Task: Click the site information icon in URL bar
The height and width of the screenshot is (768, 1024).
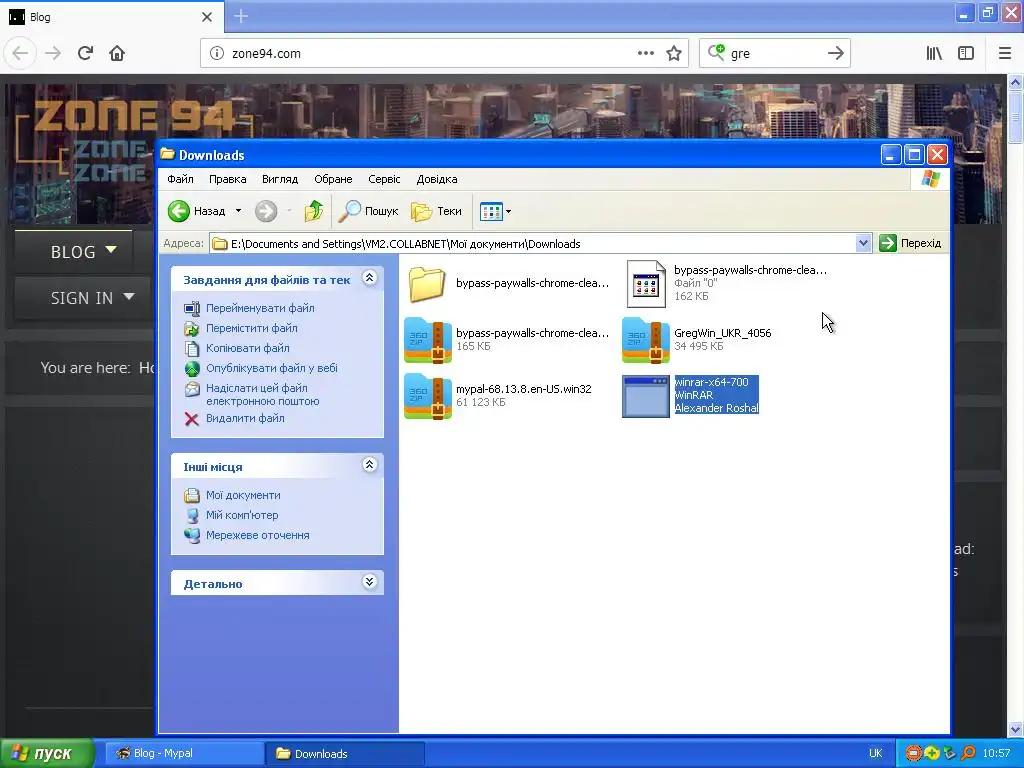Action: (x=216, y=54)
